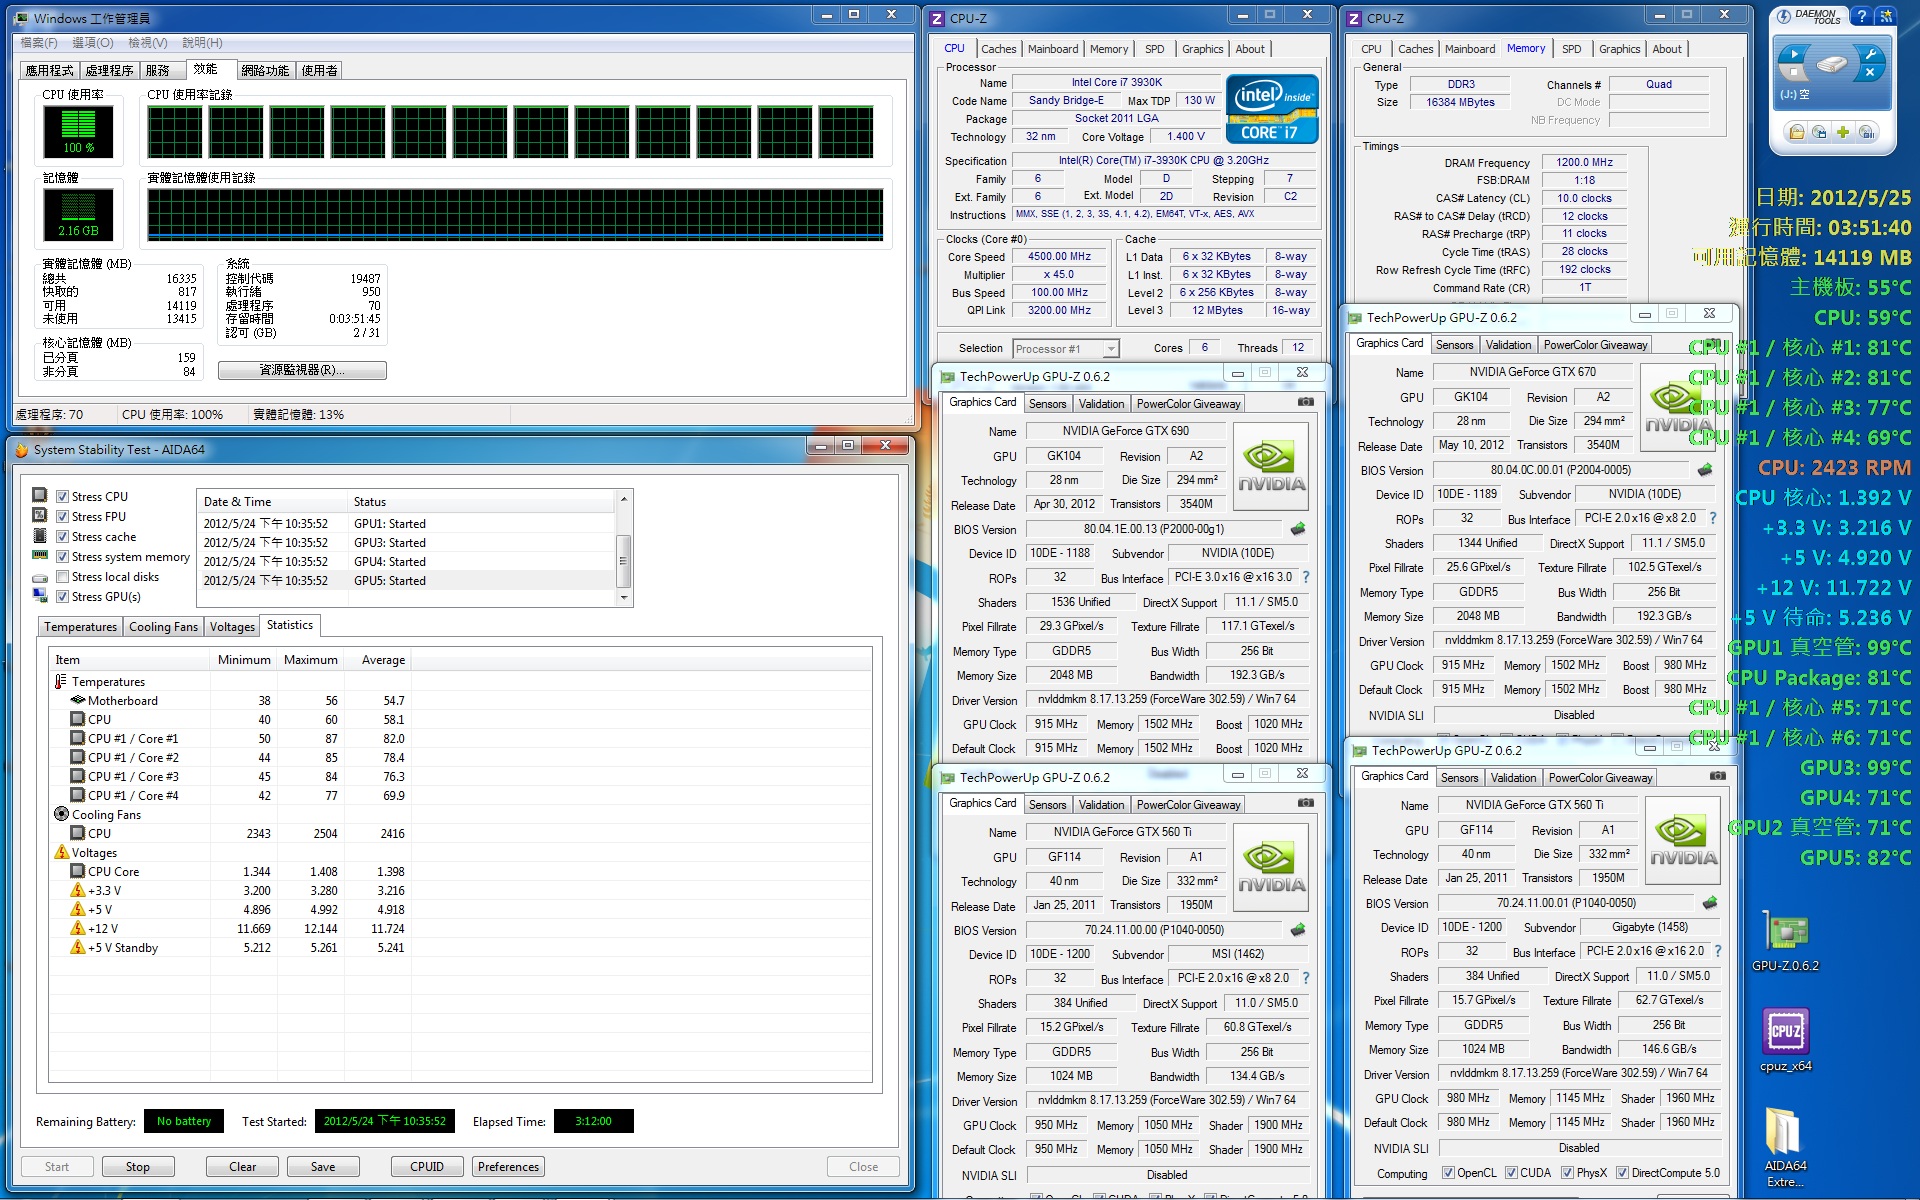Take screenshot via camera icon in GTX 690 GPU-Z
Screen dimensions: 1920x1200
click(x=1306, y=402)
